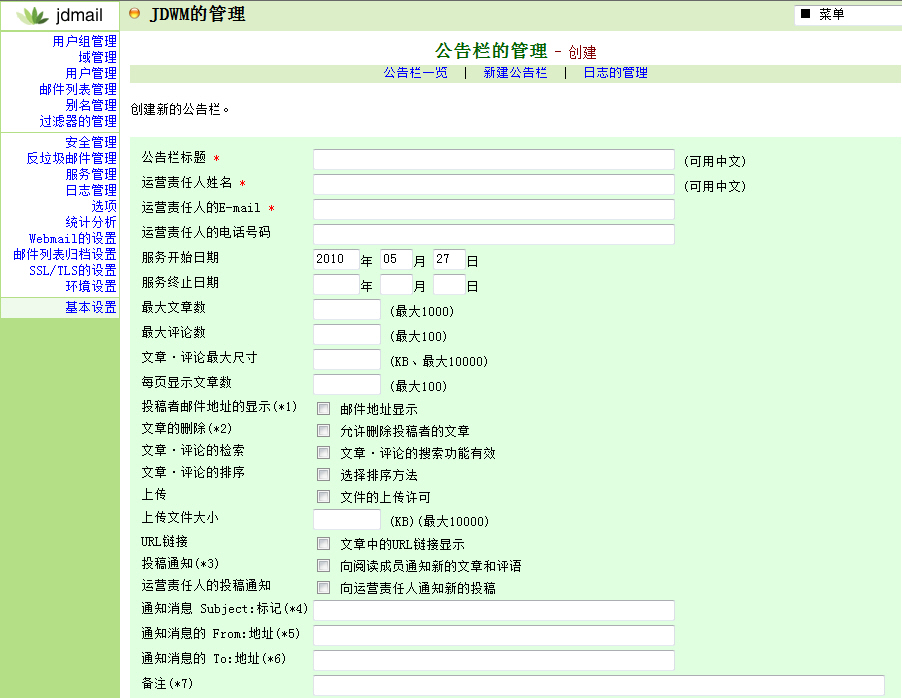
Task: Open 过滤器的管理
Action: coord(78,121)
